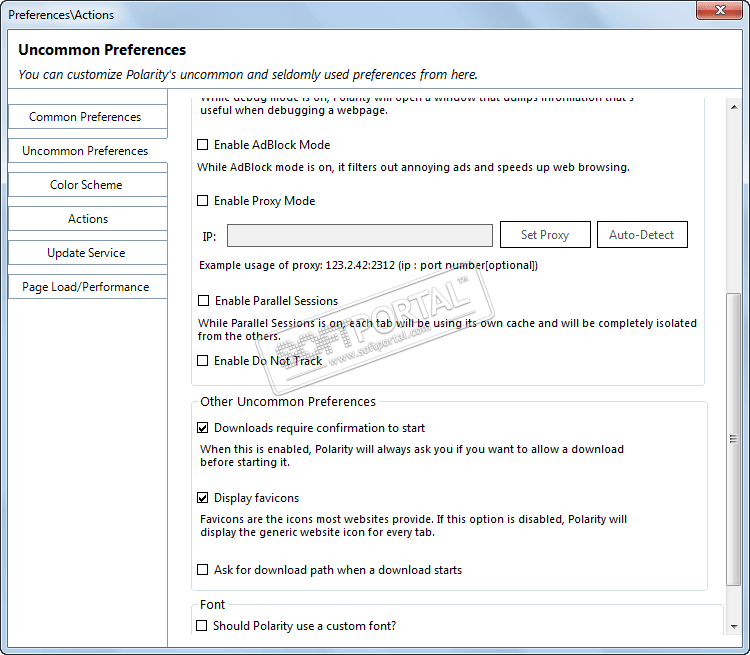Click the 'Uncommon Preferences' page heading
This screenshot has height=655, width=750.
(x=102, y=50)
